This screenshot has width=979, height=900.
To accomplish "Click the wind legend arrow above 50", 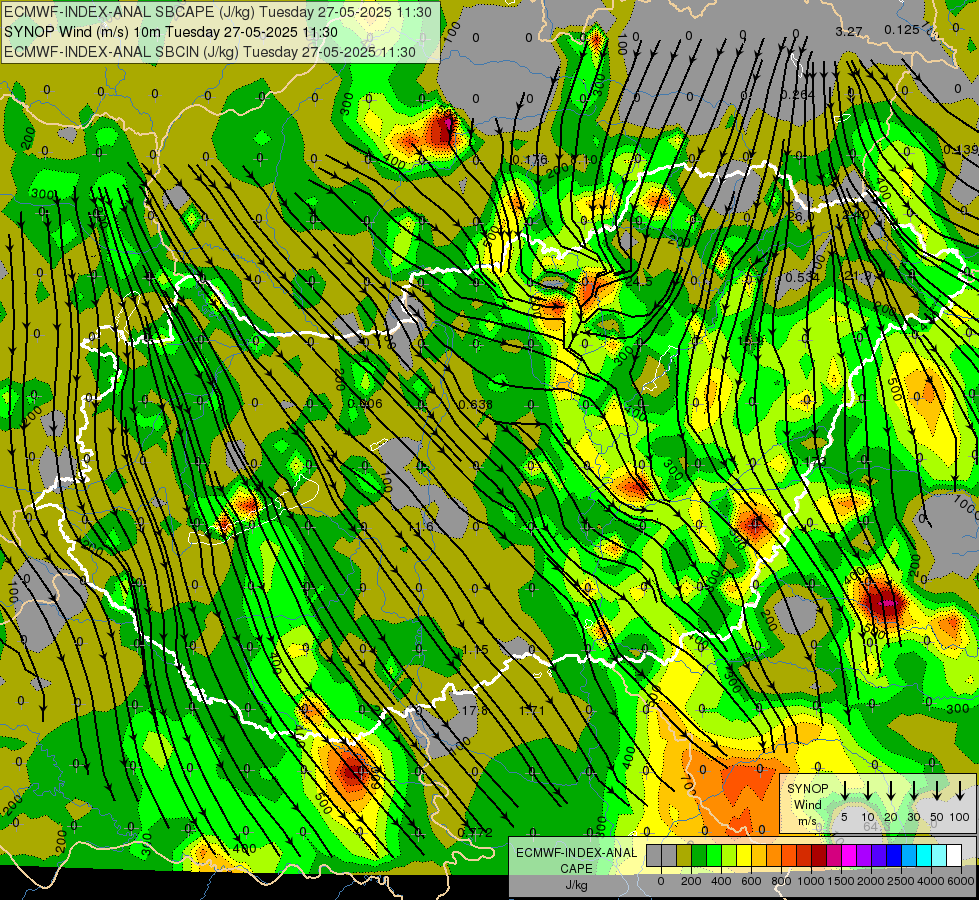I will pos(937,791).
